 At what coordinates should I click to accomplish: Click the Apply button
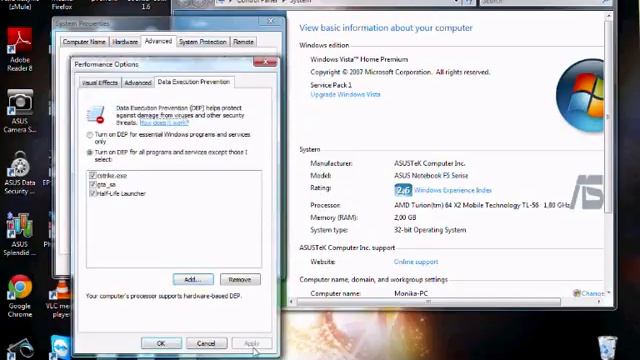(252, 343)
